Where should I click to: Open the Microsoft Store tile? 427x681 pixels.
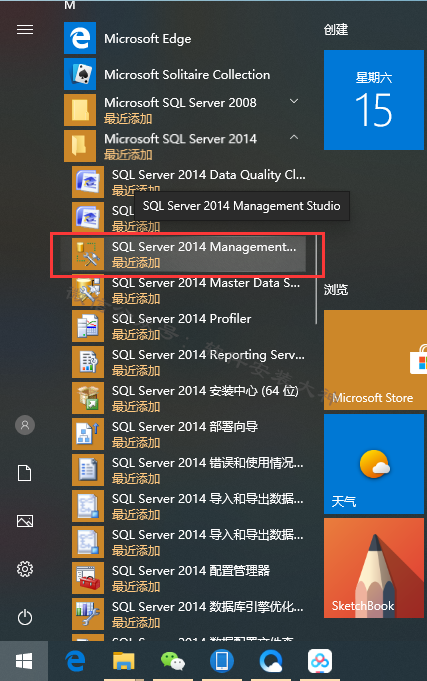[x=375, y=360]
